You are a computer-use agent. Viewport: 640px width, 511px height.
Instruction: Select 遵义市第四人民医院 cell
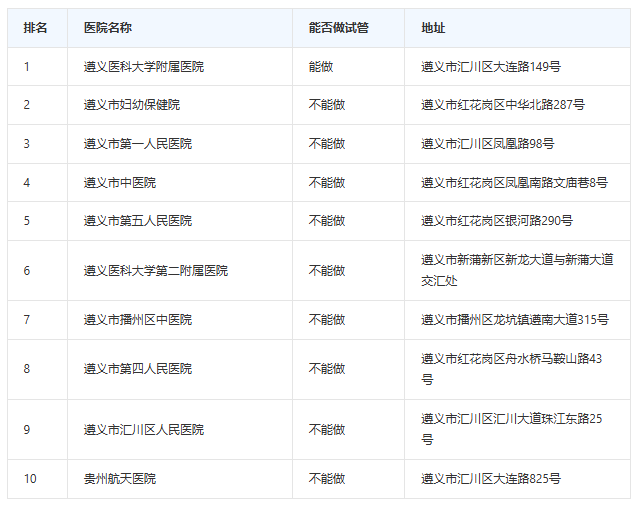pyautogui.click(x=137, y=369)
